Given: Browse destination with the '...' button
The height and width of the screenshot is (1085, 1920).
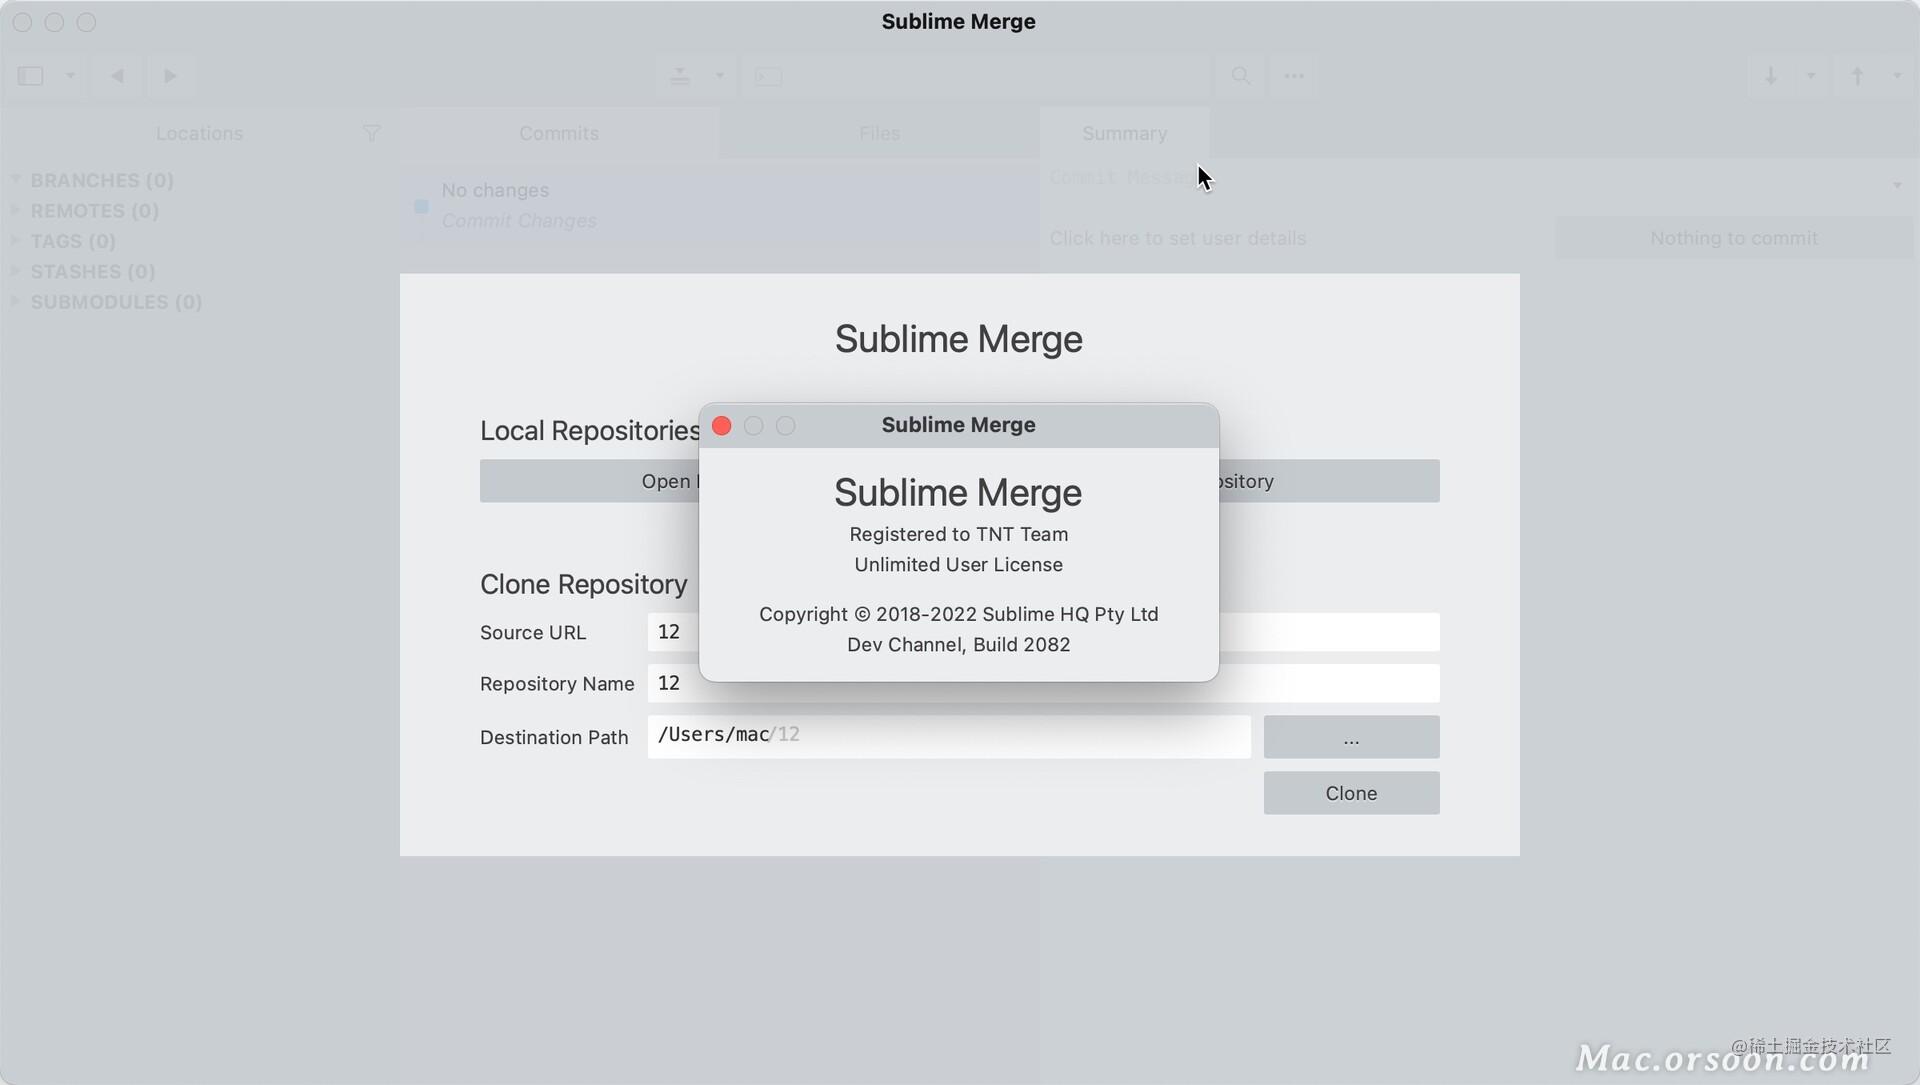Looking at the screenshot, I should [1351, 737].
